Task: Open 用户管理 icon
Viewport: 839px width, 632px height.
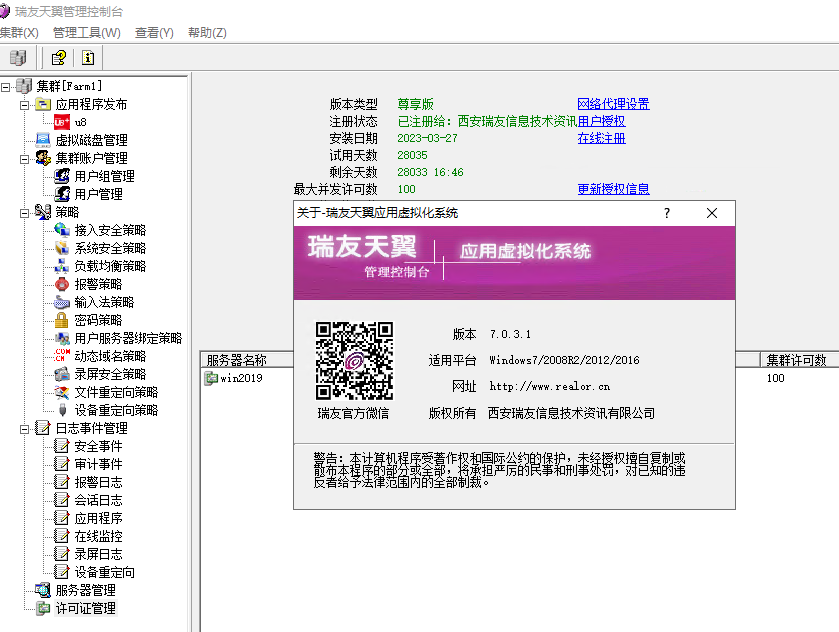Action: coord(62,194)
